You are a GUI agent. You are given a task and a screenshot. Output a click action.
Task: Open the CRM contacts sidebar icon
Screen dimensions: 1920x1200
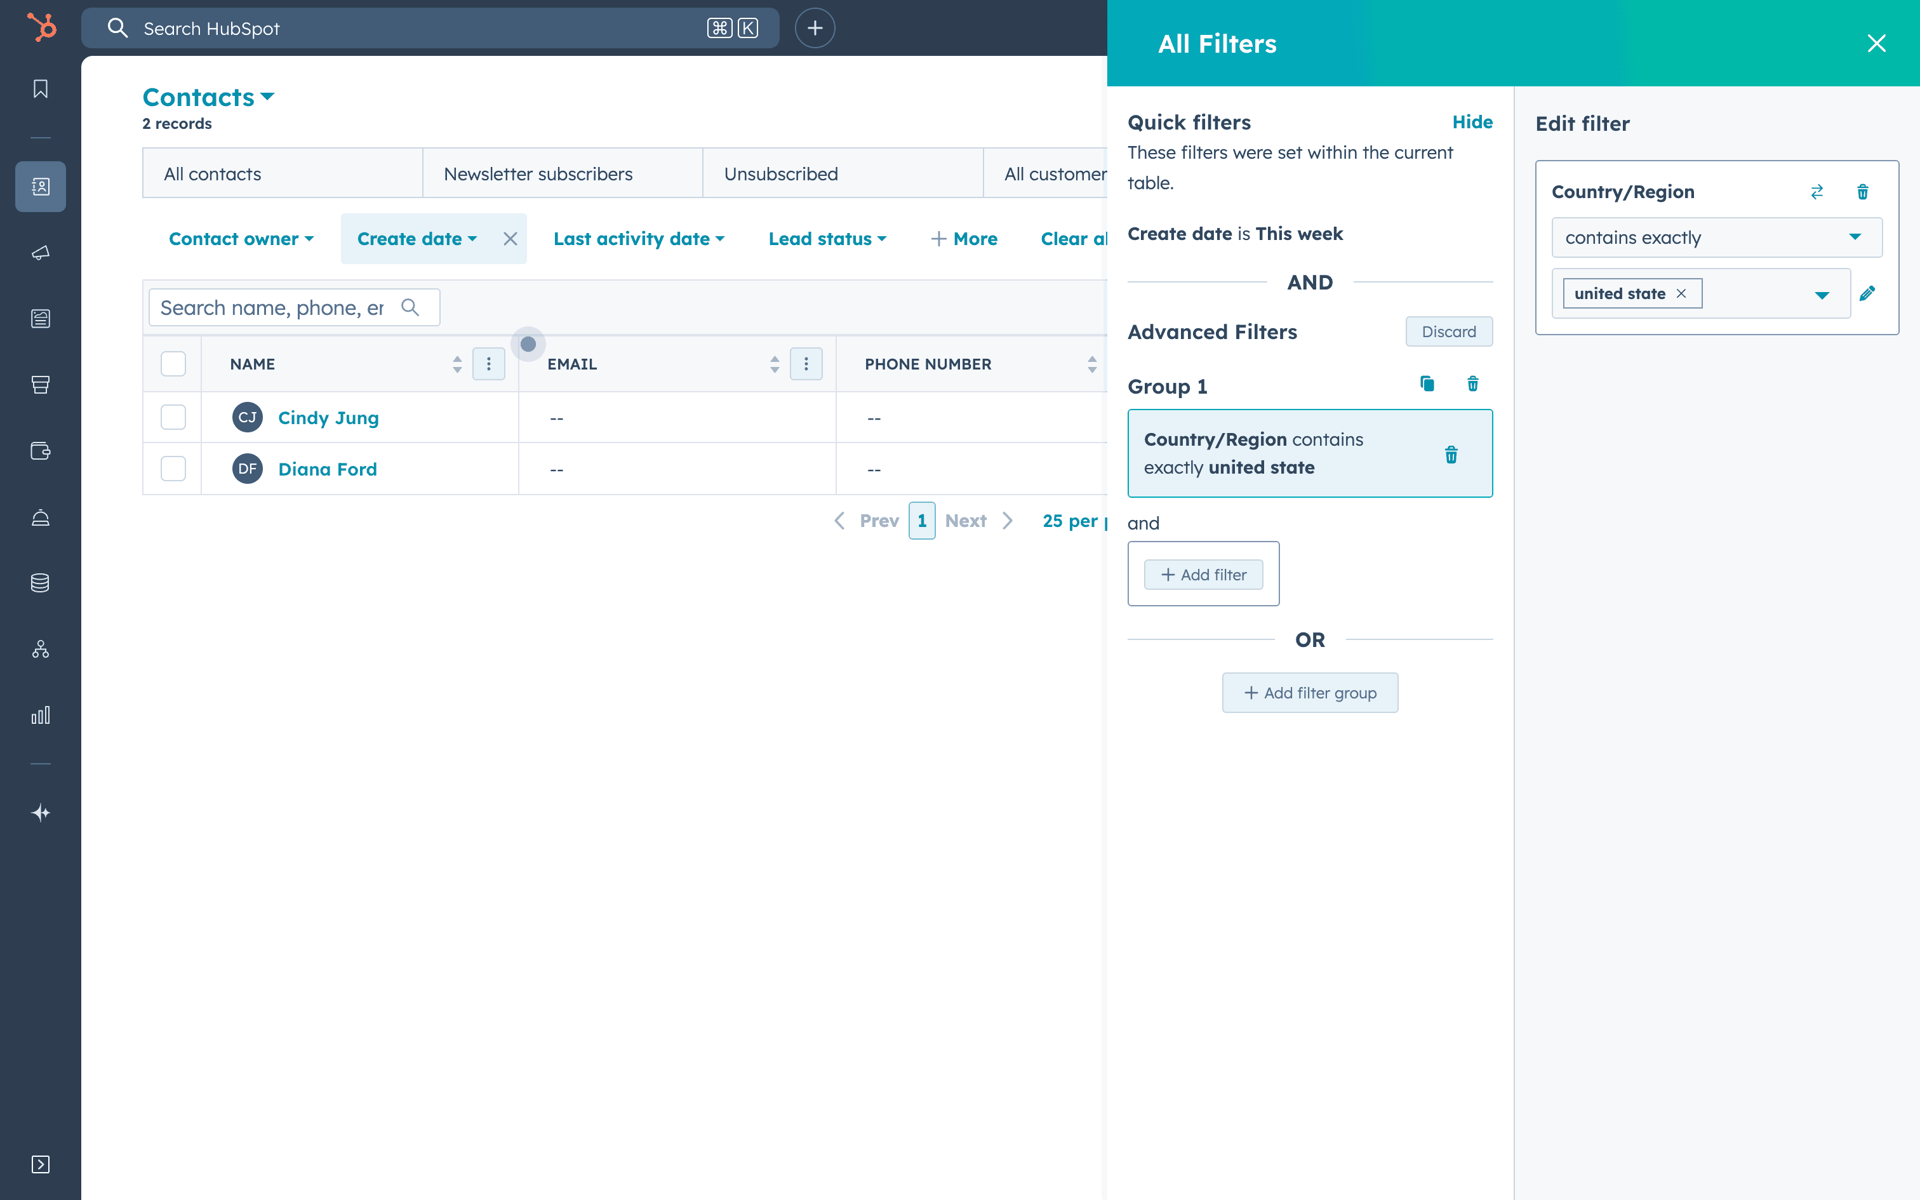coord(40,186)
